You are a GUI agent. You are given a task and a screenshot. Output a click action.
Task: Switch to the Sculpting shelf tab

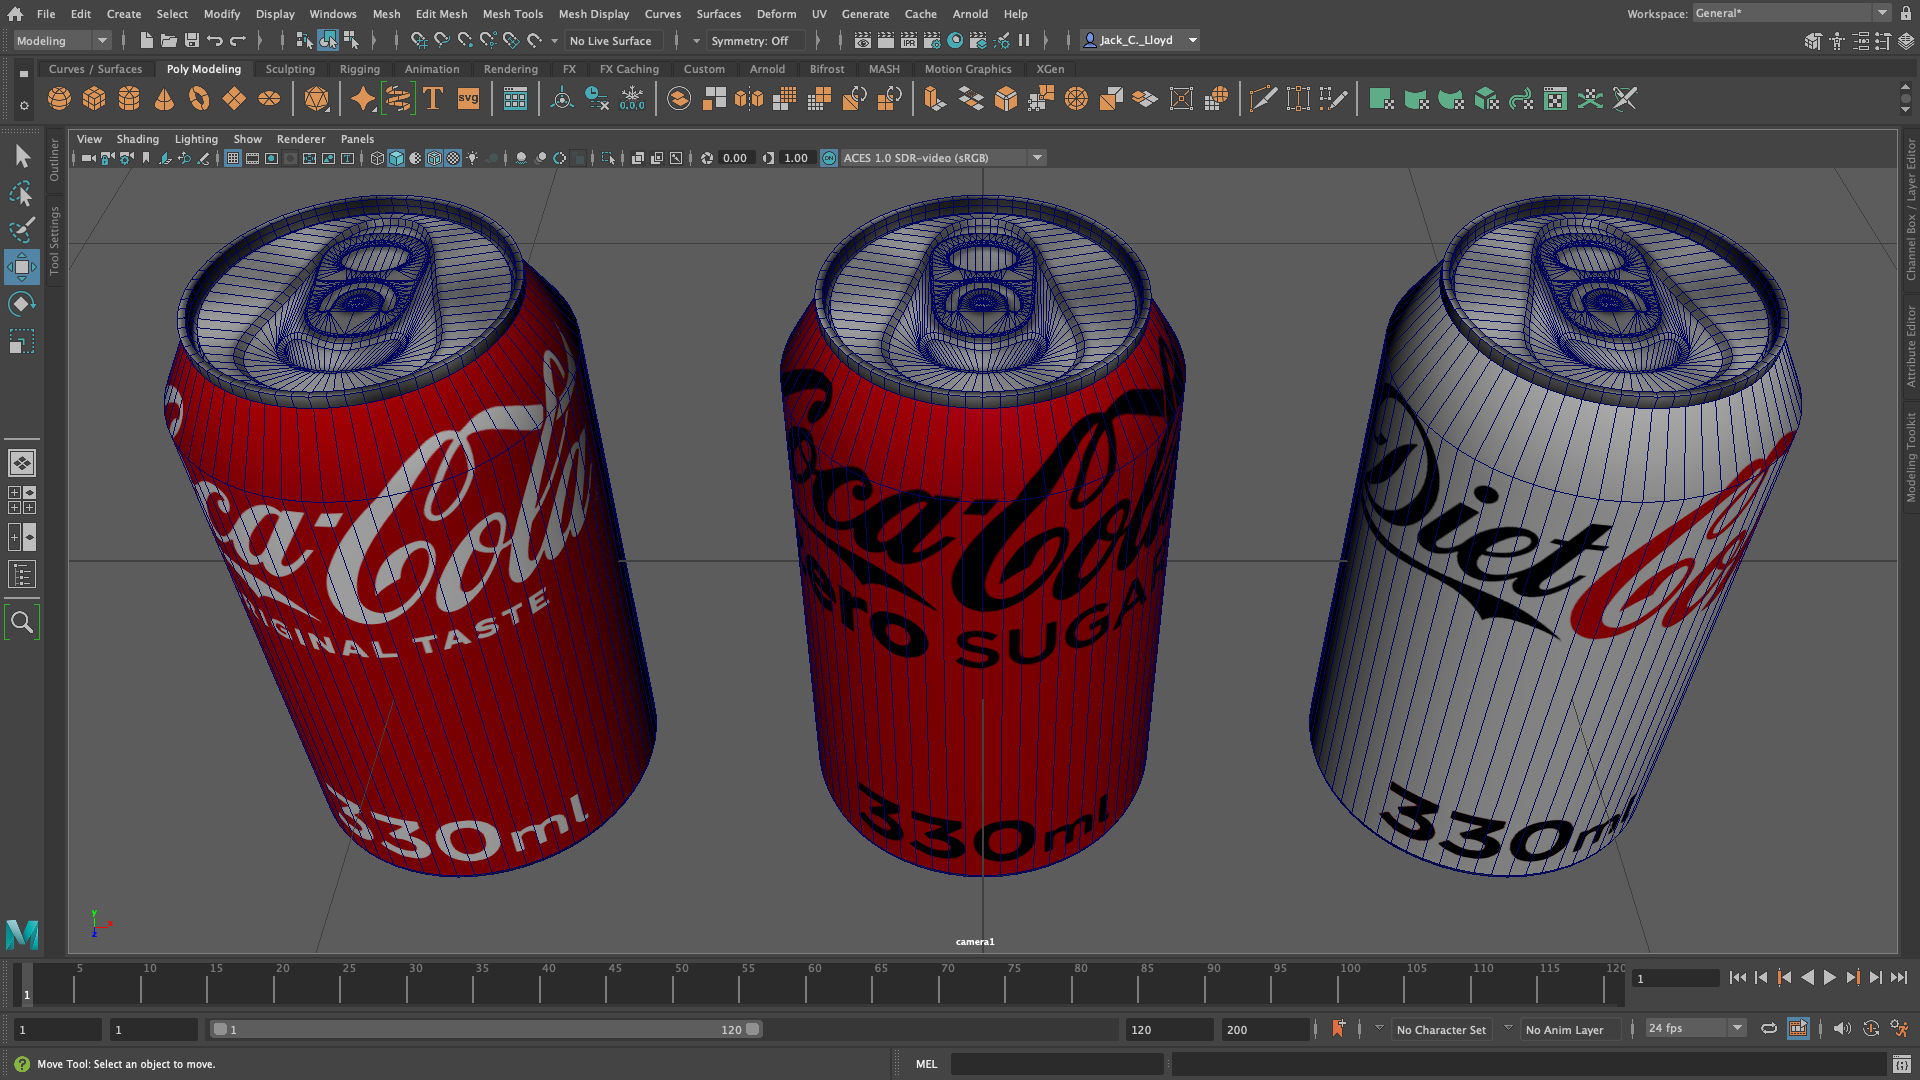290,69
